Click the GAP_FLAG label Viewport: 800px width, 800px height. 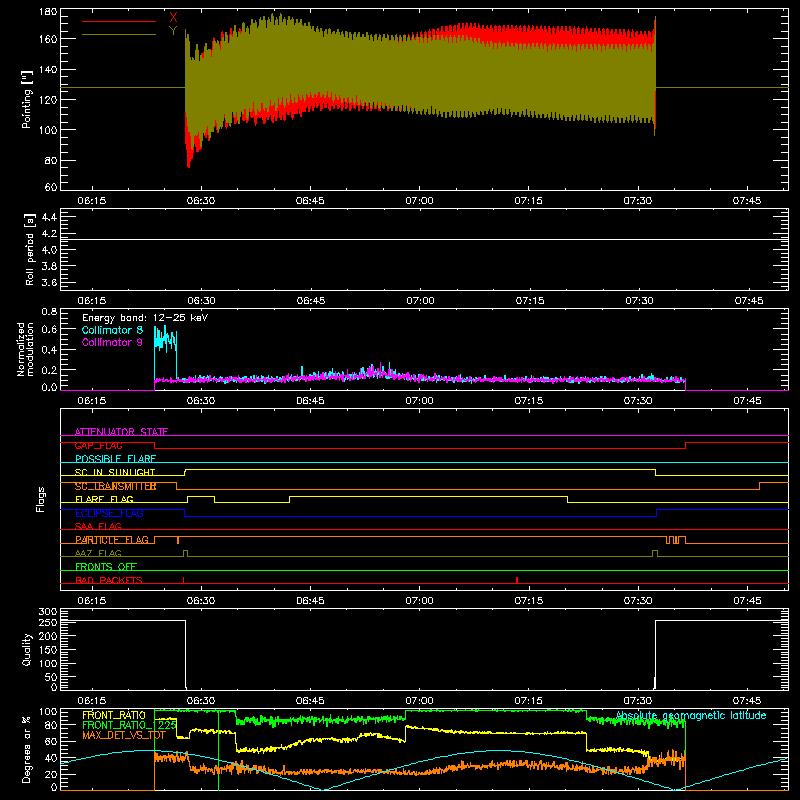99,445
